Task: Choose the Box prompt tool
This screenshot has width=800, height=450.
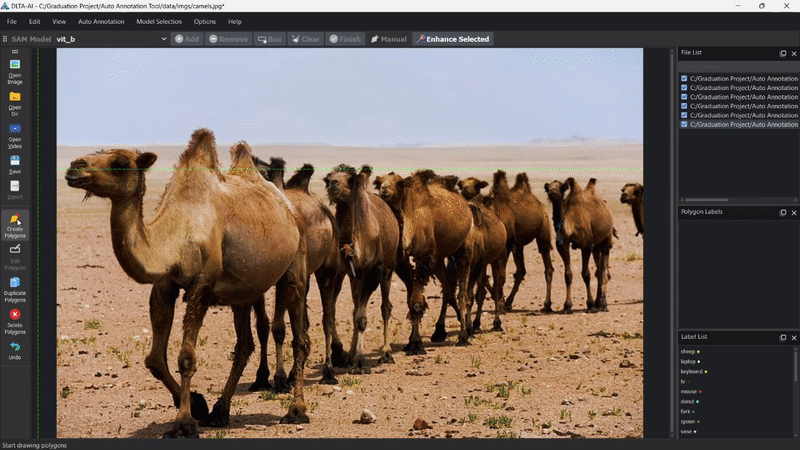Action: pos(270,39)
